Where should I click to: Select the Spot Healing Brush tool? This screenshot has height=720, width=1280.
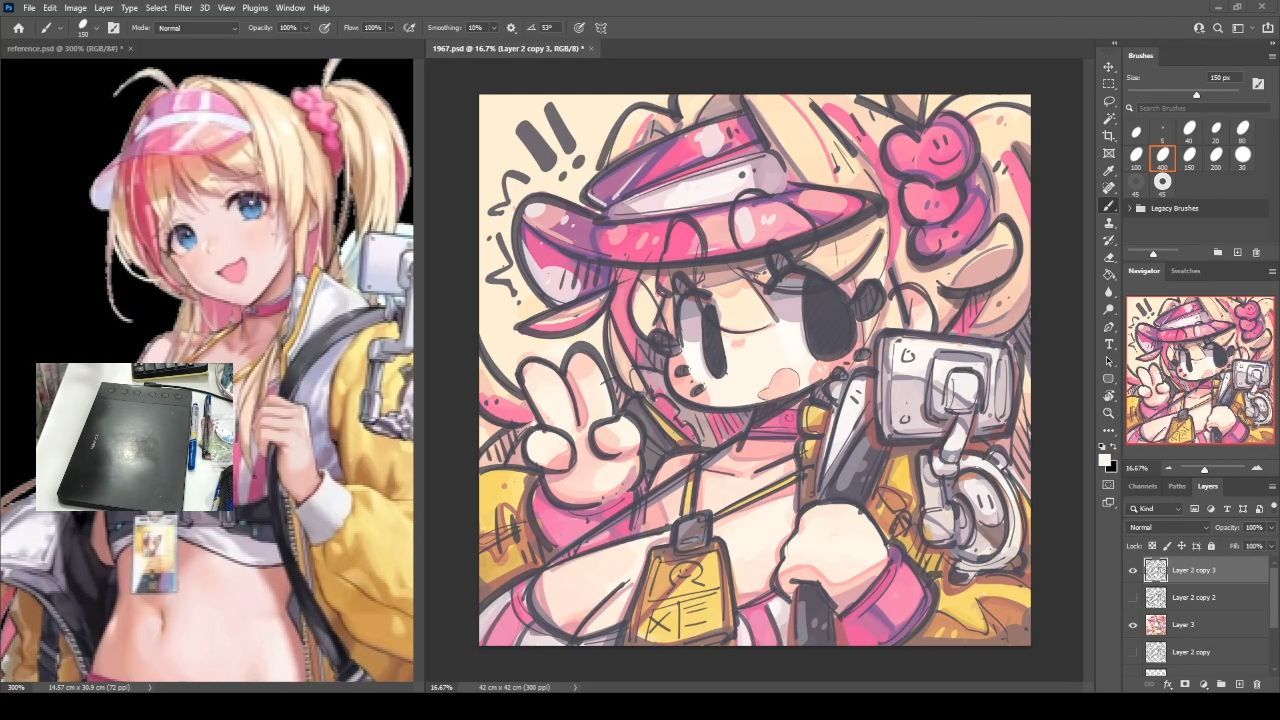(x=1108, y=188)
